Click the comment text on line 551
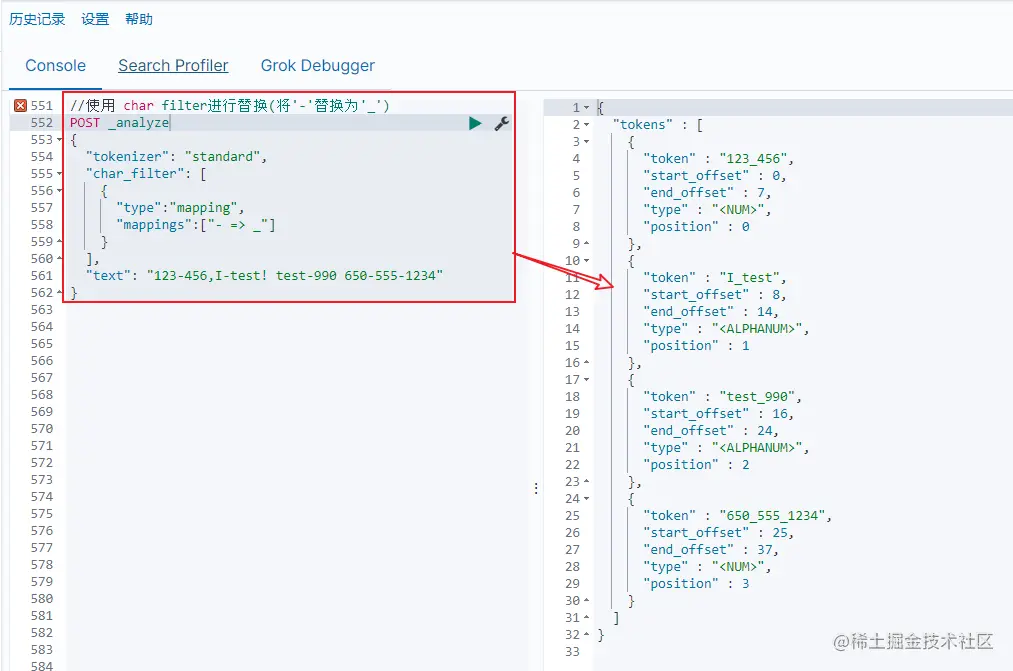Viewport: 1013px width, 671px height. [230, 105]
